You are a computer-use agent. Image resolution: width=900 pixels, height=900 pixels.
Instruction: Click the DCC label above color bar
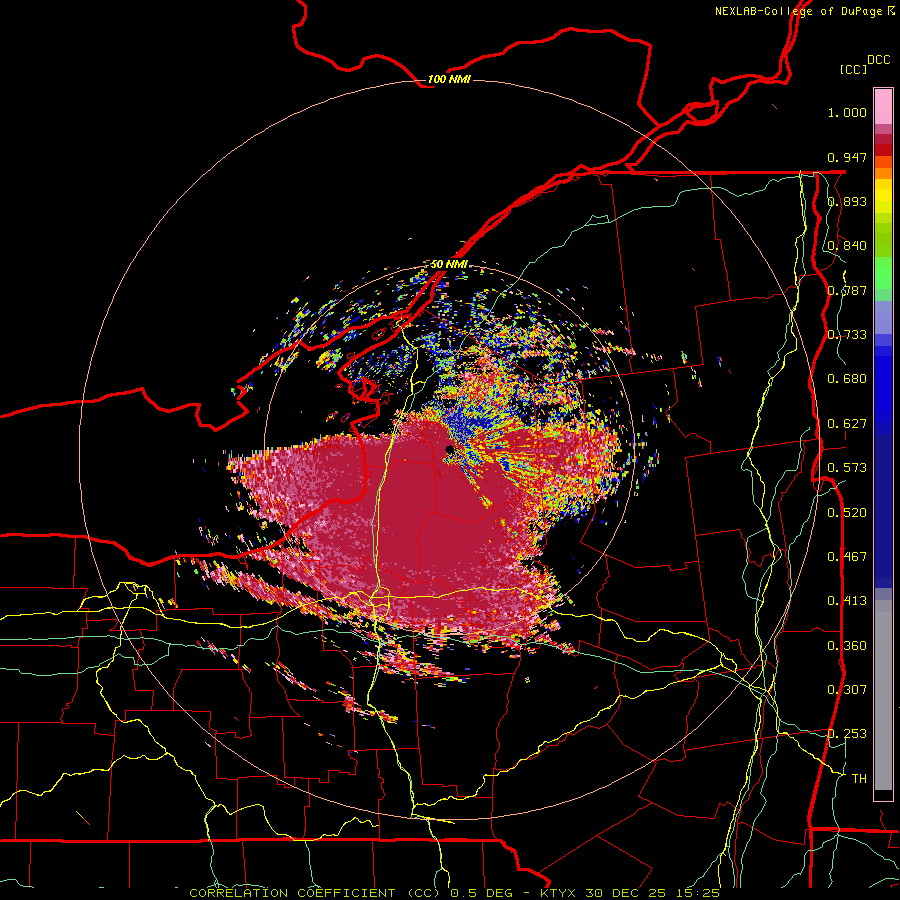(x=878, y=60)
